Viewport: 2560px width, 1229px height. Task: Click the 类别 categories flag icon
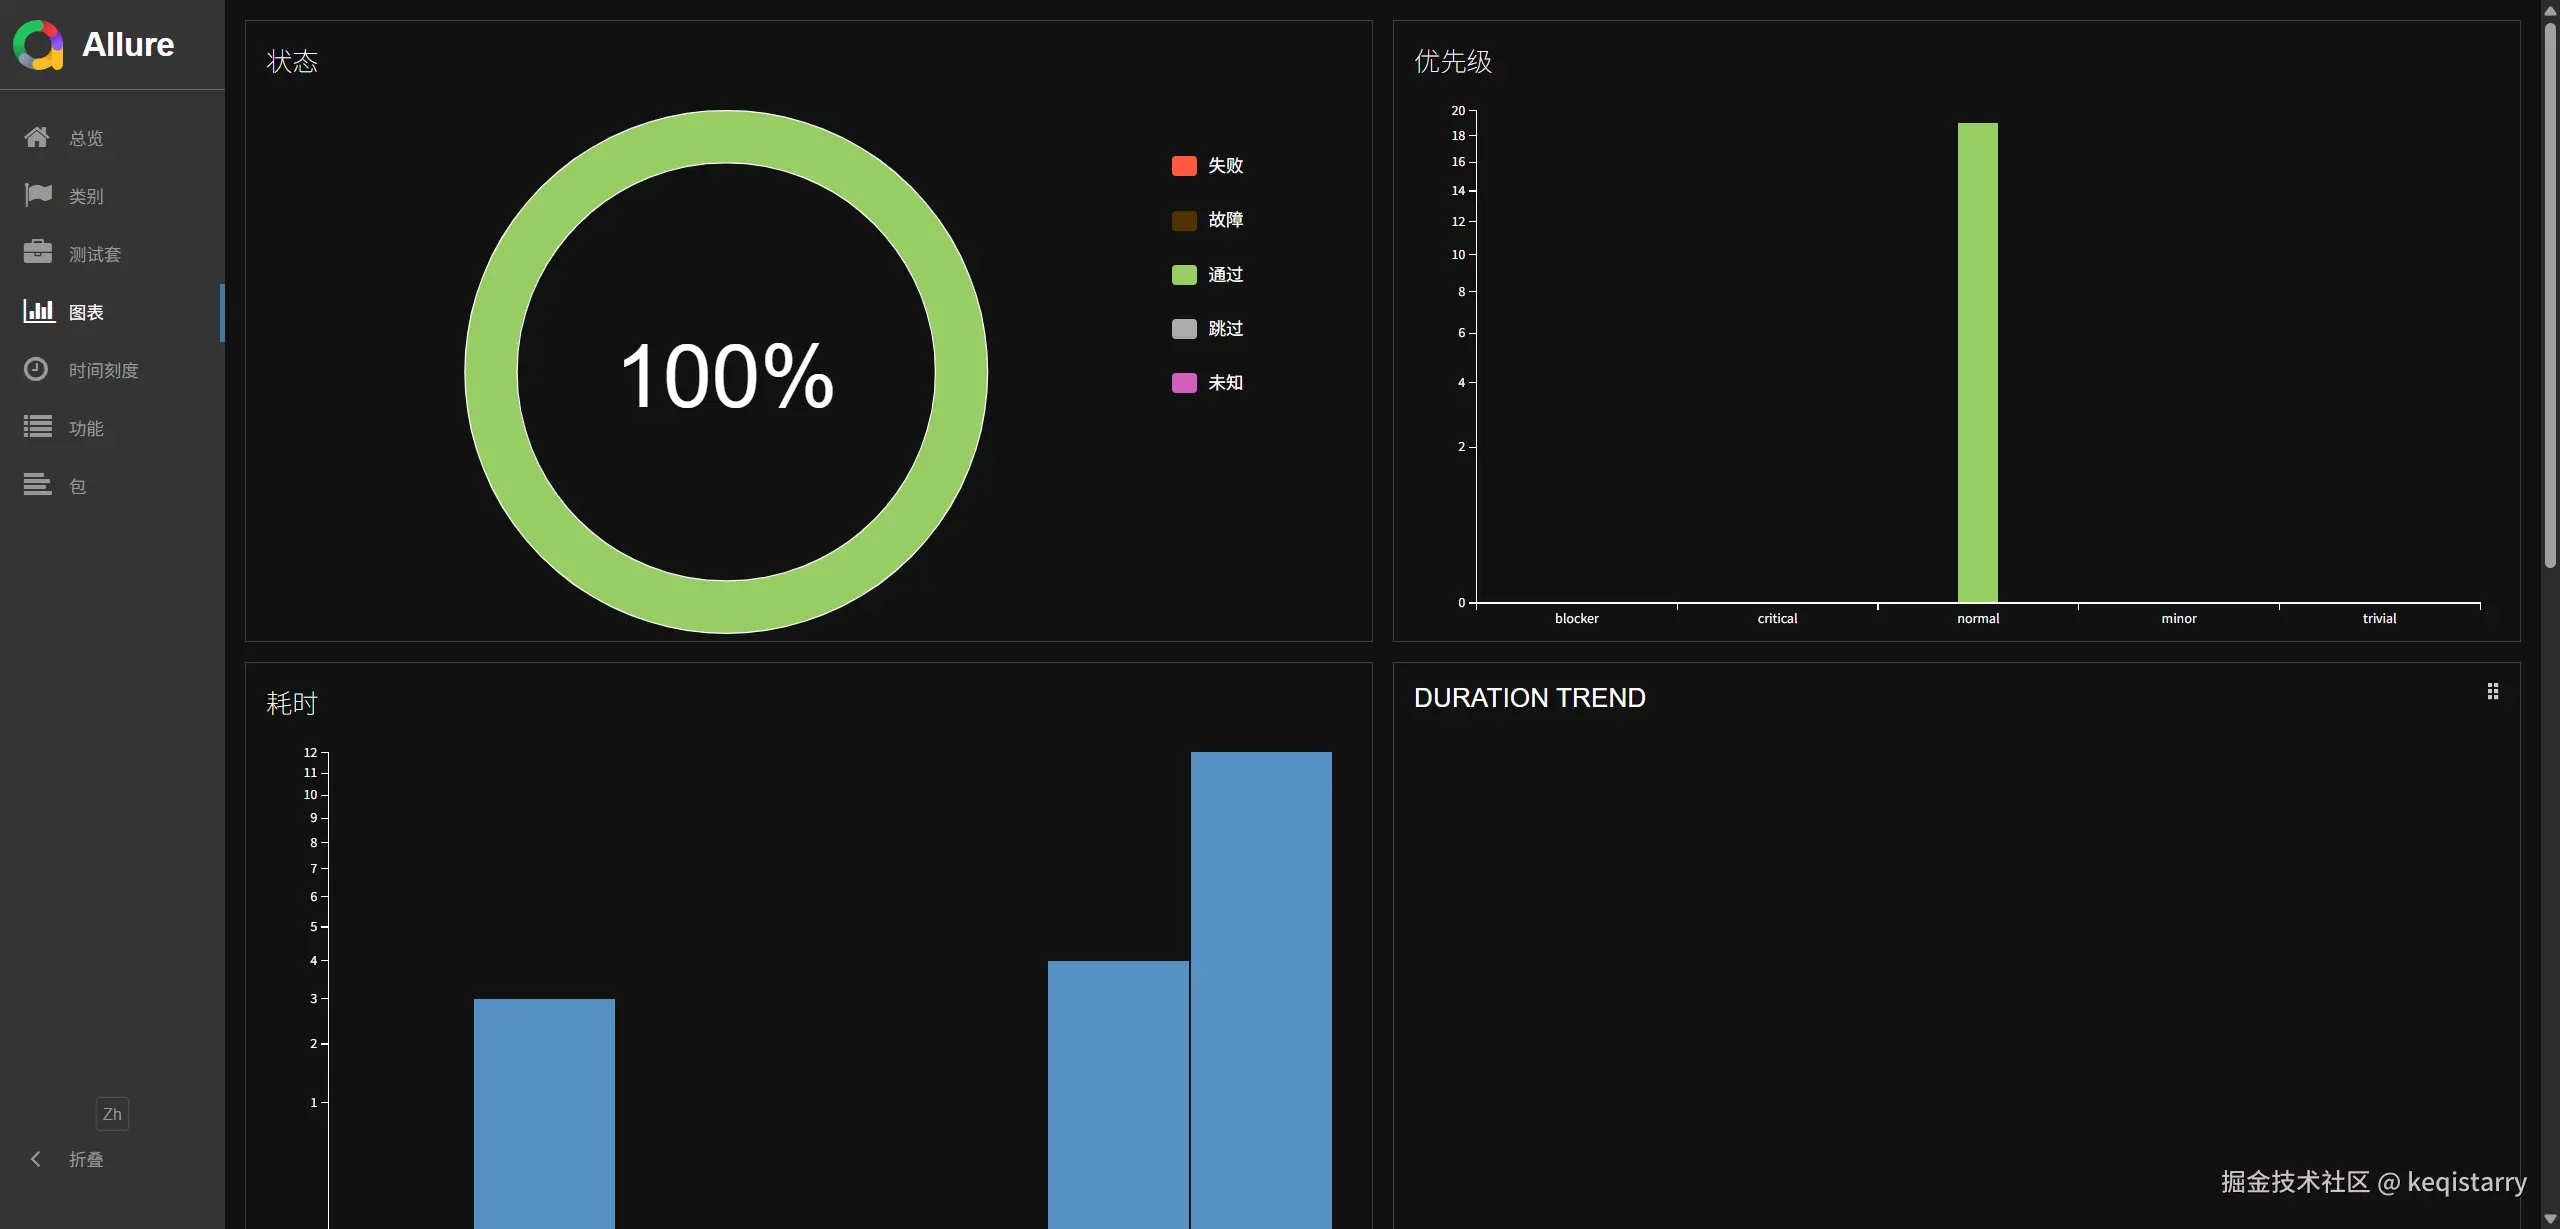click(x=38, y=194)
